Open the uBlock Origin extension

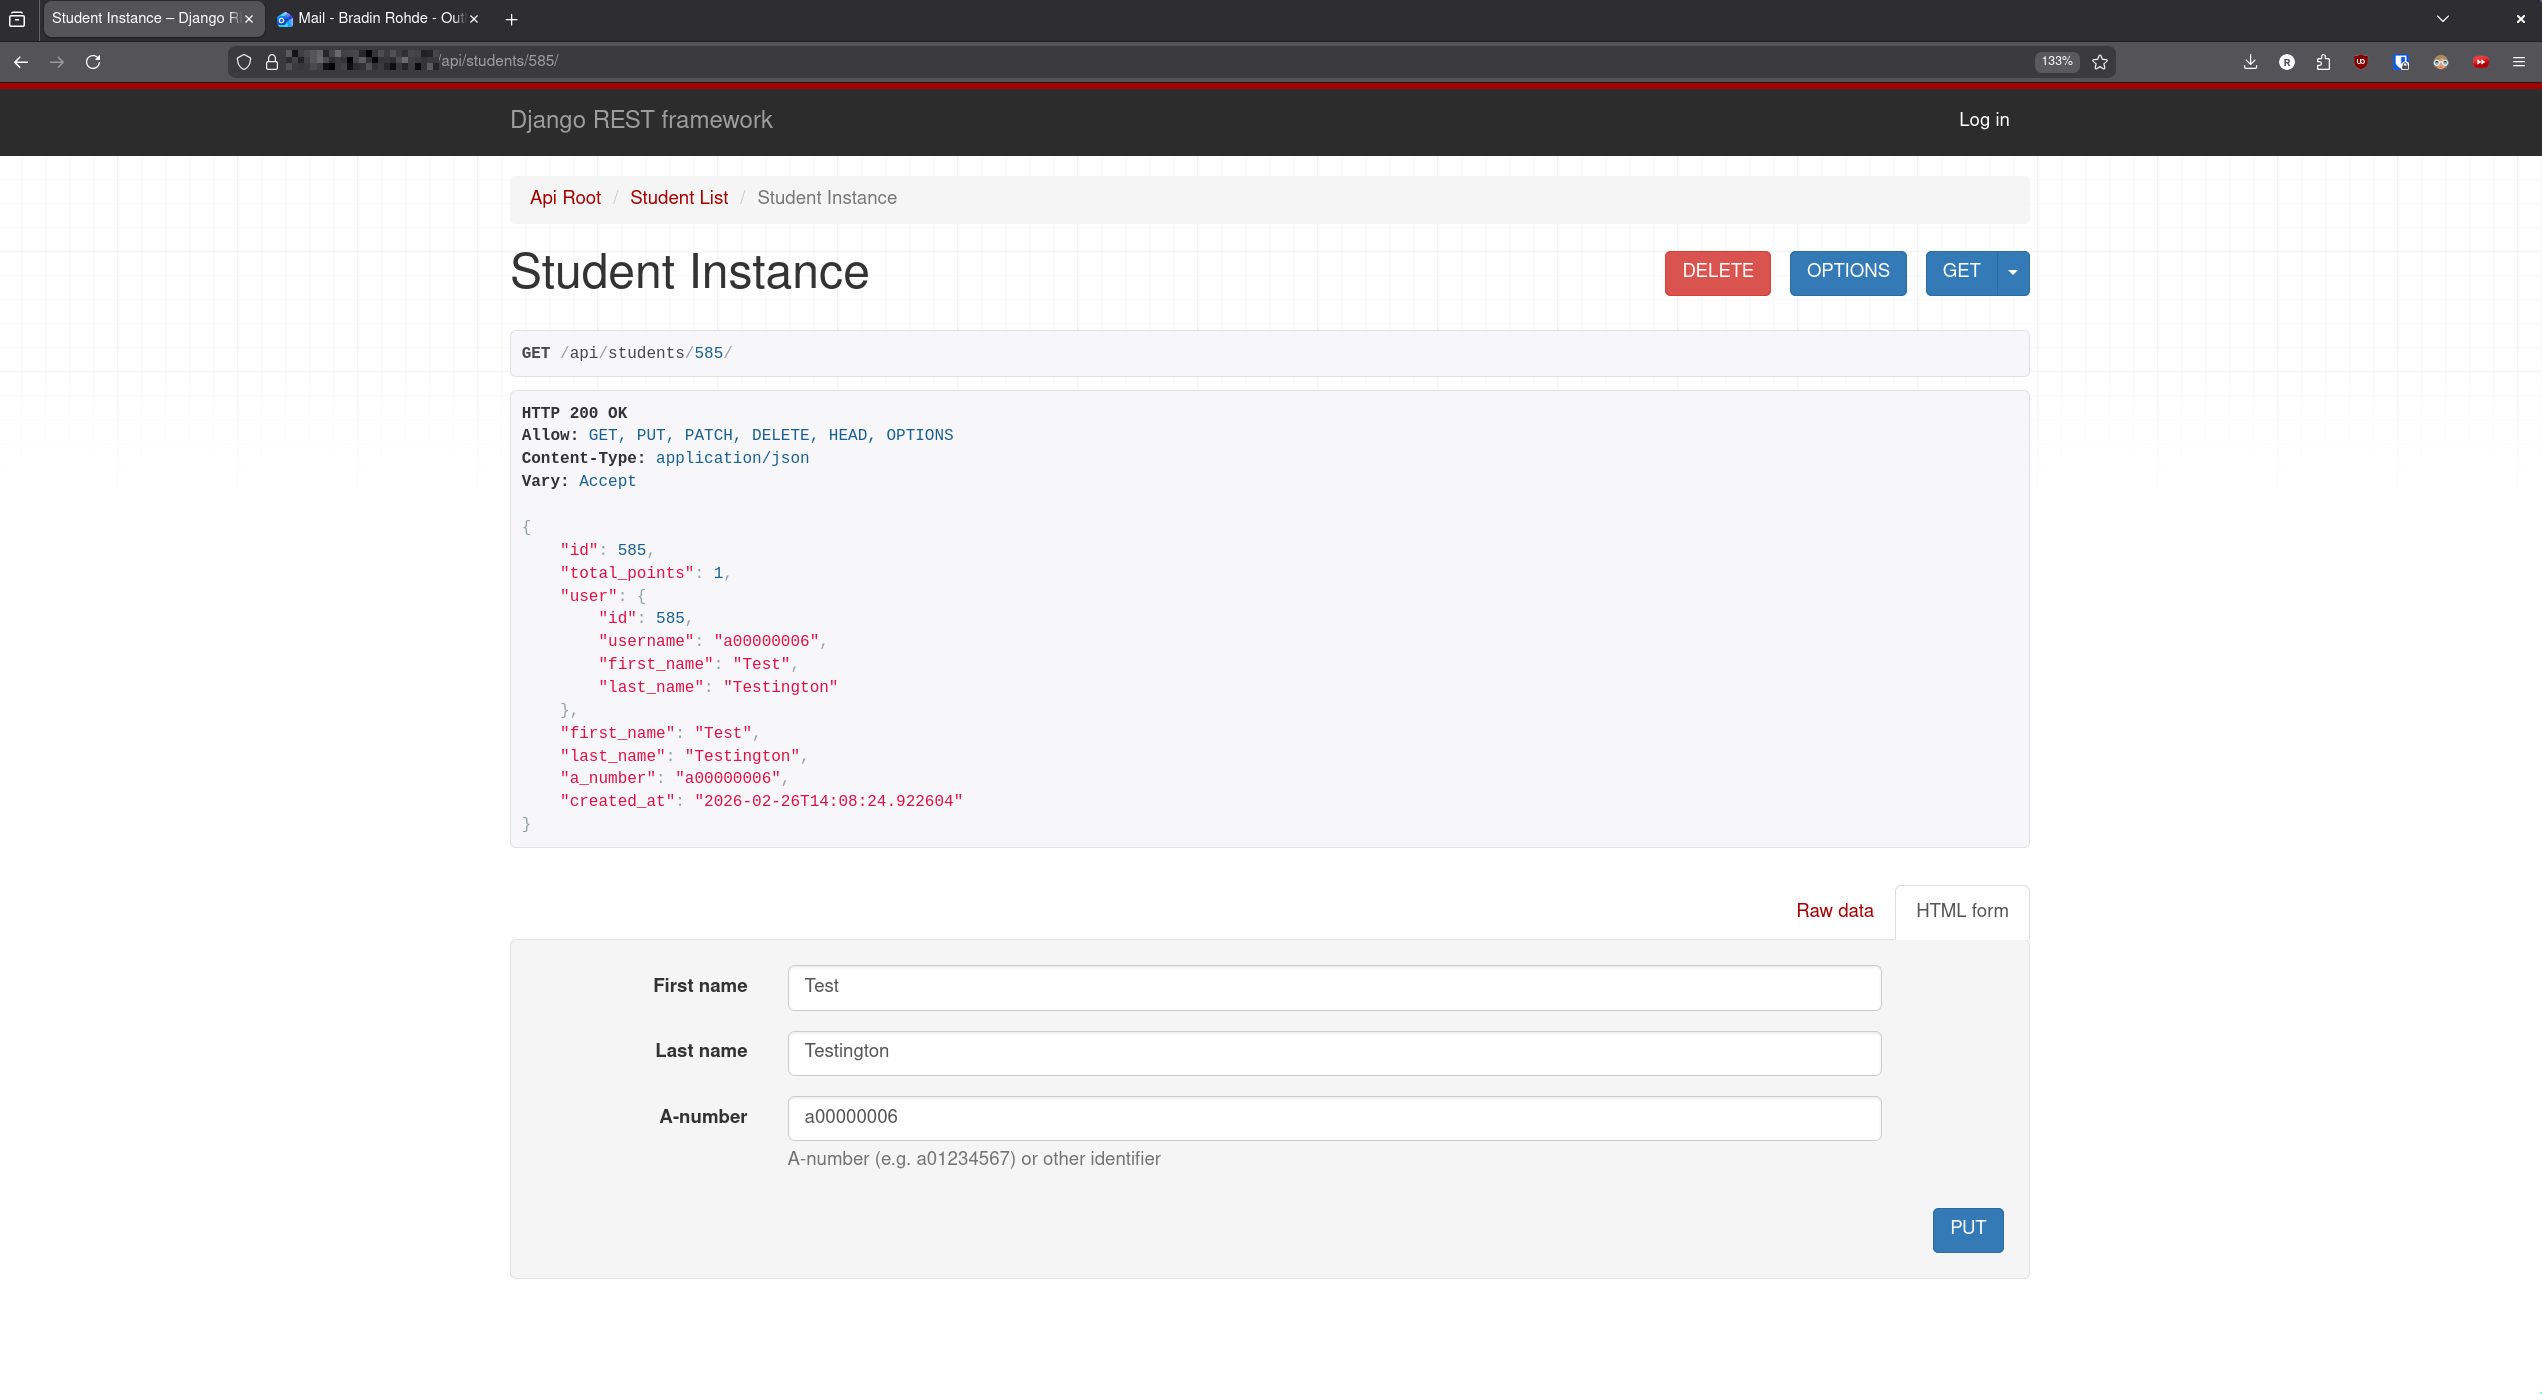[x=2361, y=62]
